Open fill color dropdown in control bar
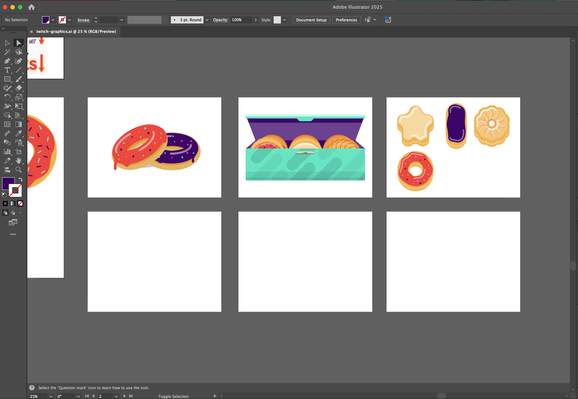Screen dimensions: 578x399 click(53, 20)
